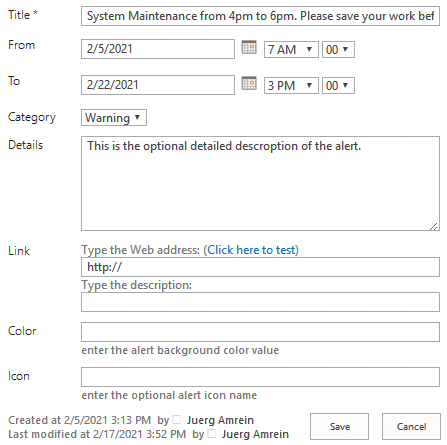Focus the link description field
This screenshot has height=445, width=447.
click(x=260, y=302)
